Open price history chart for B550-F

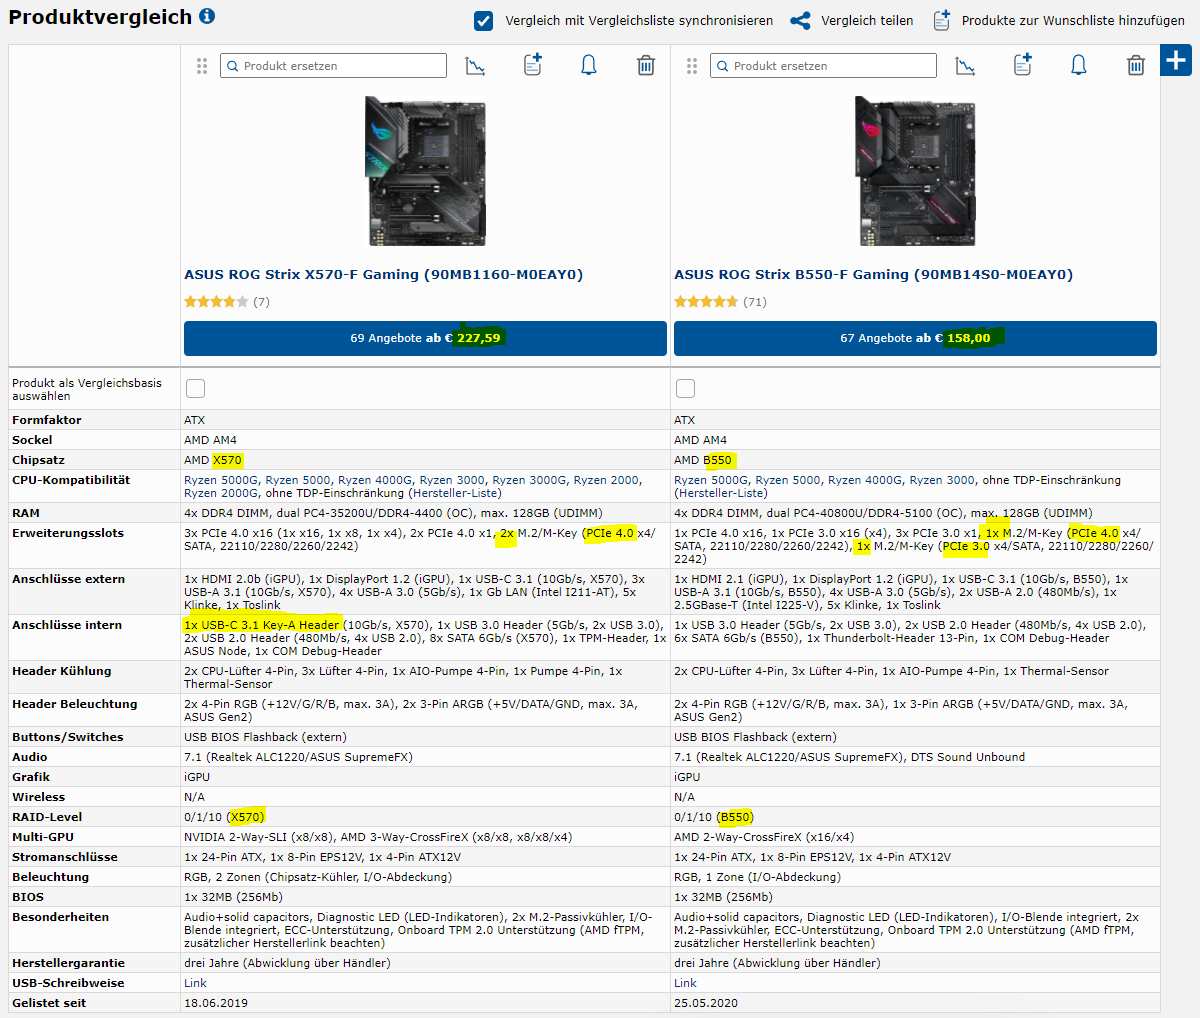[x=966, y=66]
